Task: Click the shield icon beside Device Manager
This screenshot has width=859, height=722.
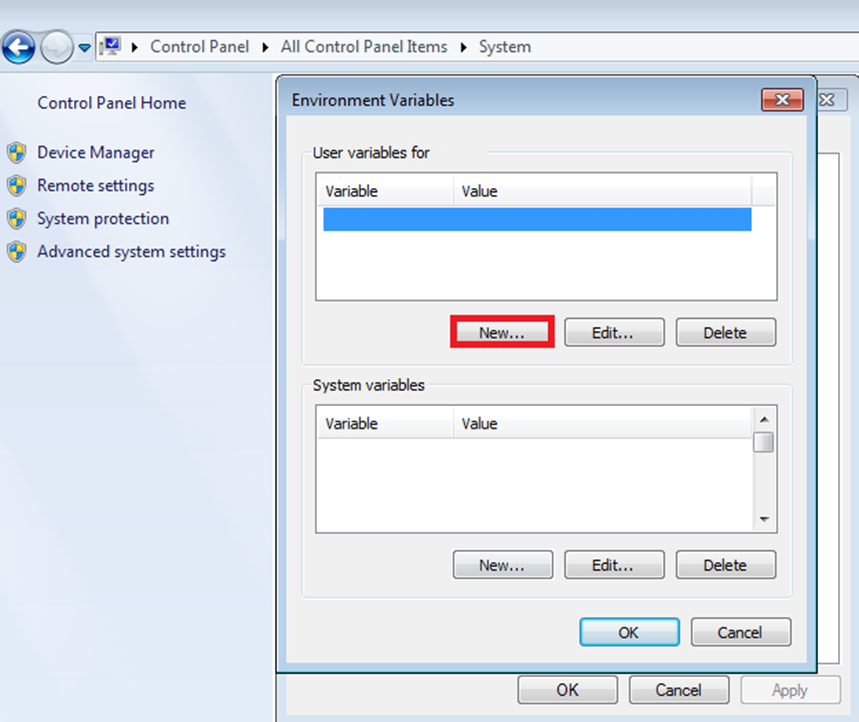Action: pos(16,153)
